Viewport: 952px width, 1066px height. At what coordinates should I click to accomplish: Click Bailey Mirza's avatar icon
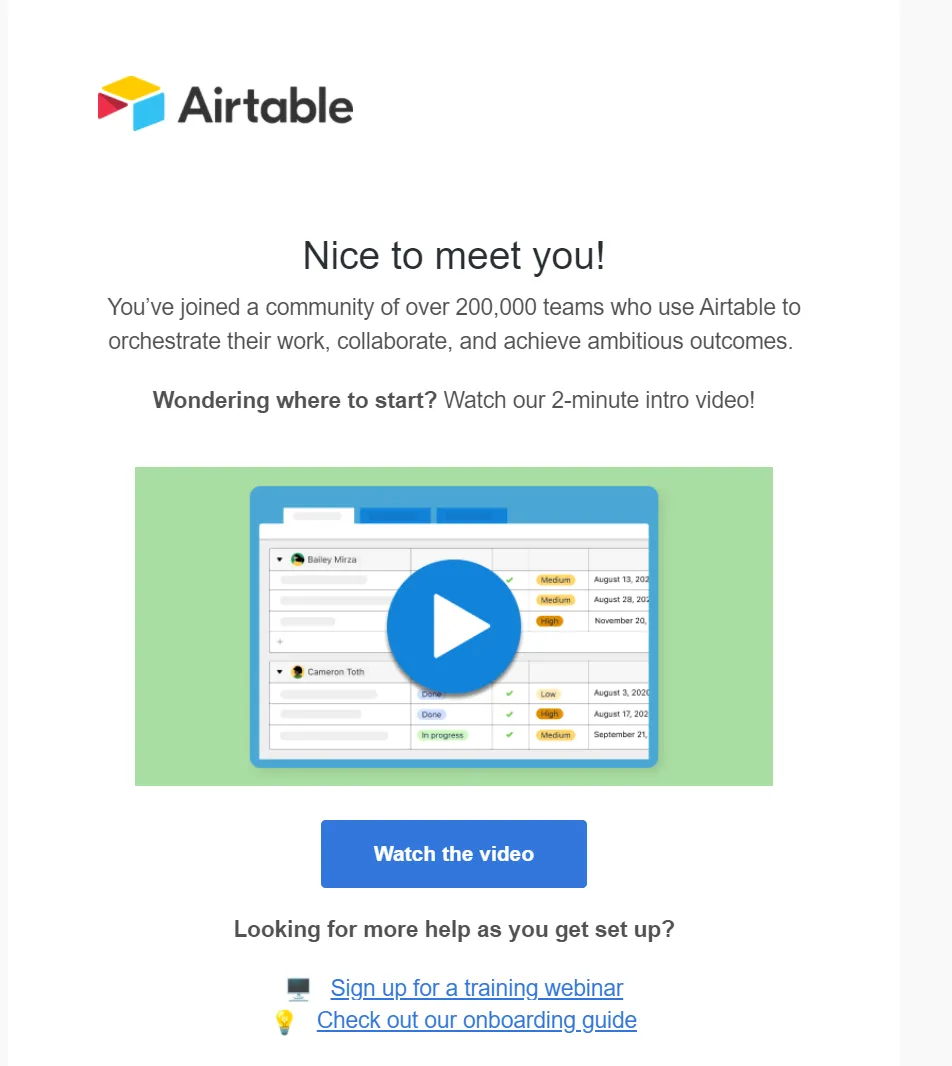tap(297, 559)
